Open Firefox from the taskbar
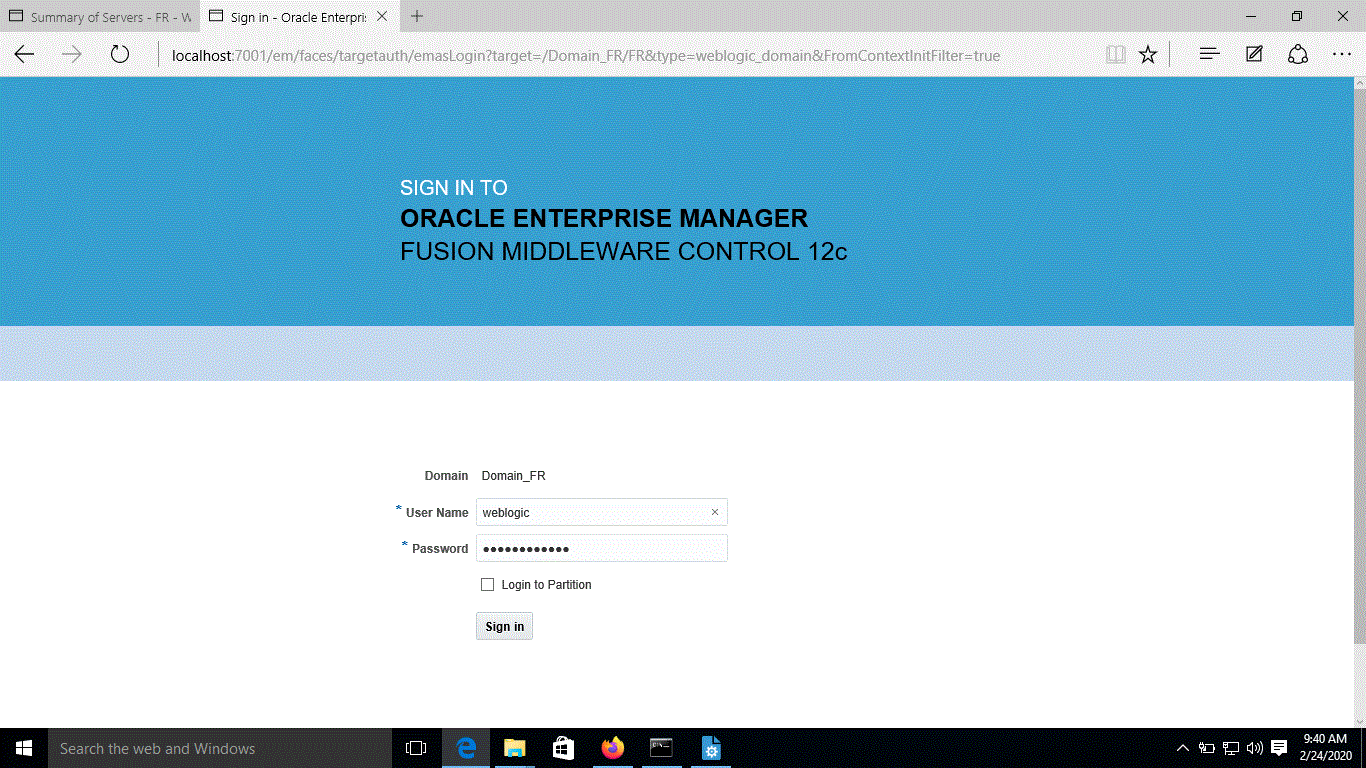The width and height of the screenshot is (1366, 768). [612, 748]
